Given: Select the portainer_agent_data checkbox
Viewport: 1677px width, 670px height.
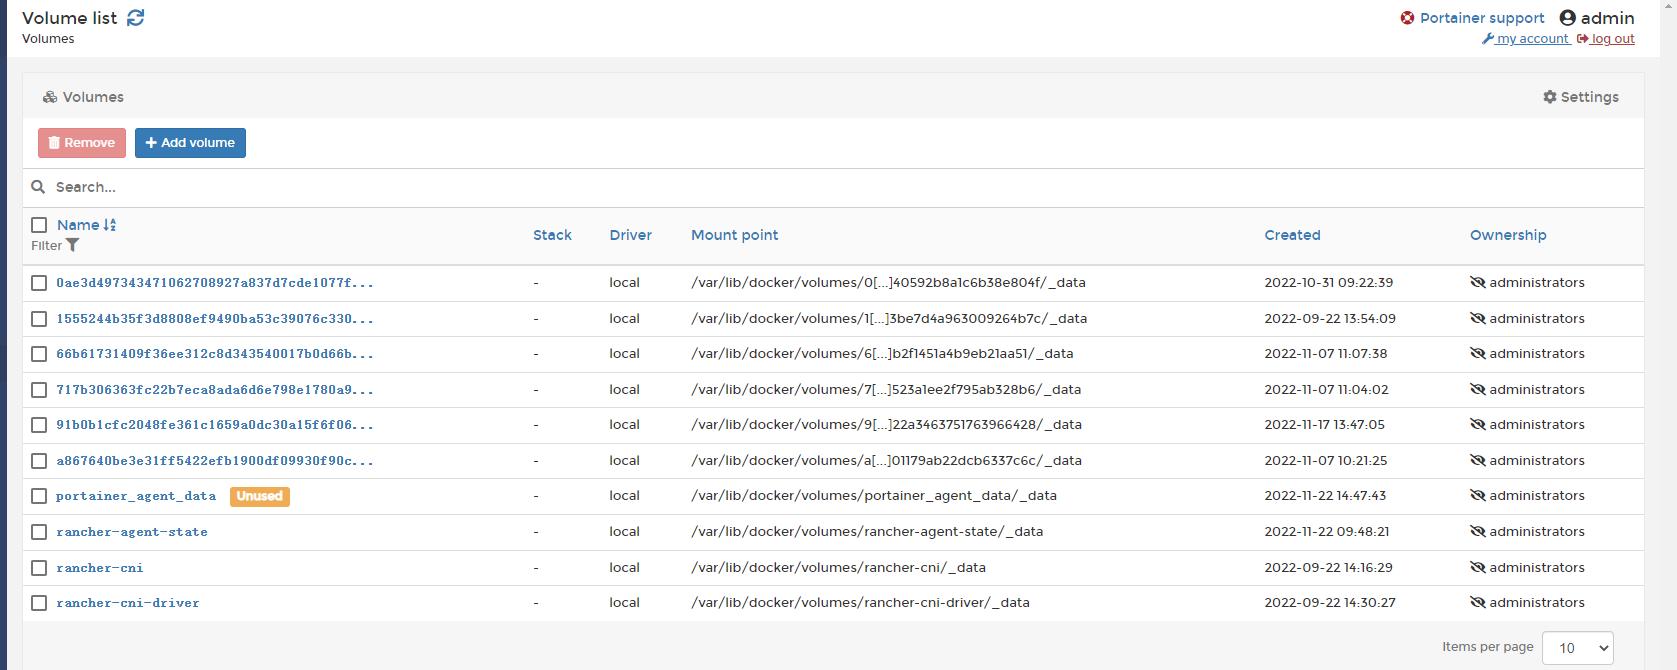Looking at the screenshot, I should [x=39, y=496].
